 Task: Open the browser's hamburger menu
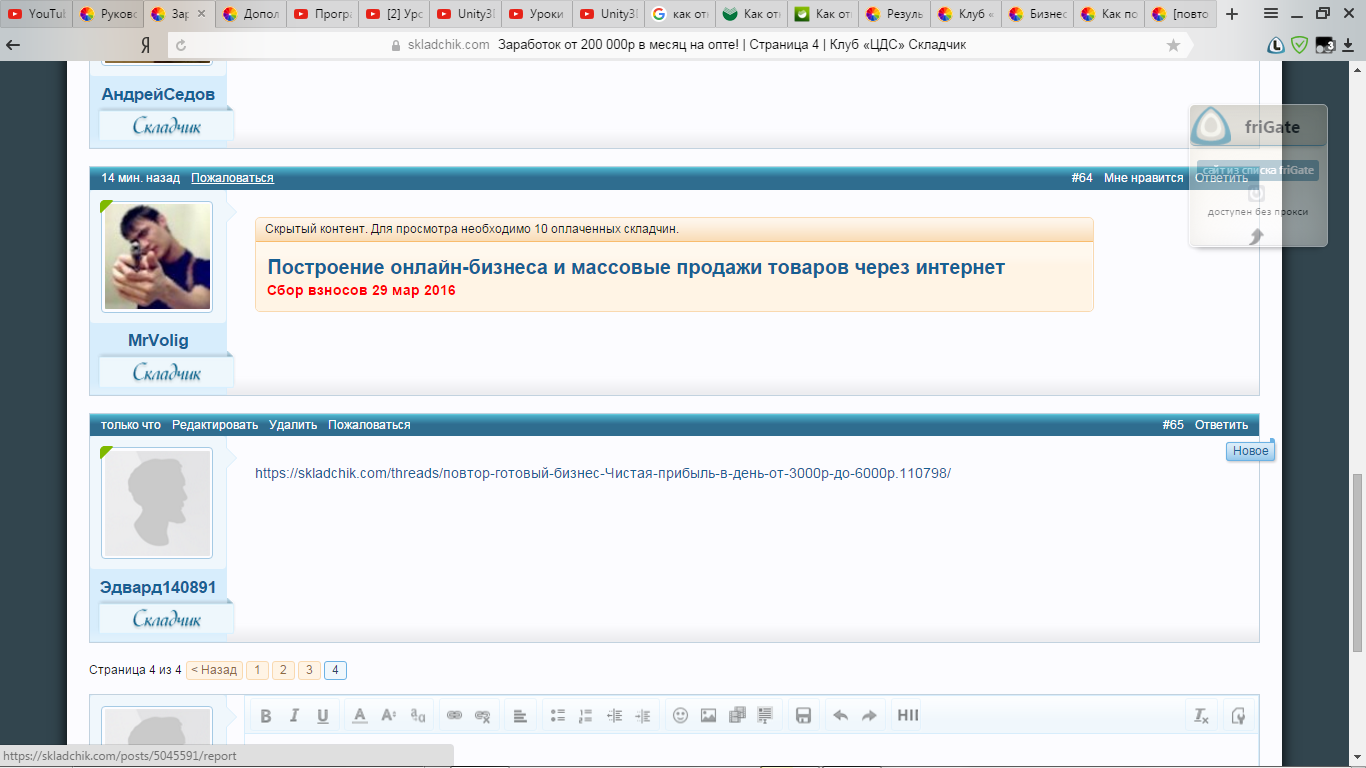[x=1270, y=14]
